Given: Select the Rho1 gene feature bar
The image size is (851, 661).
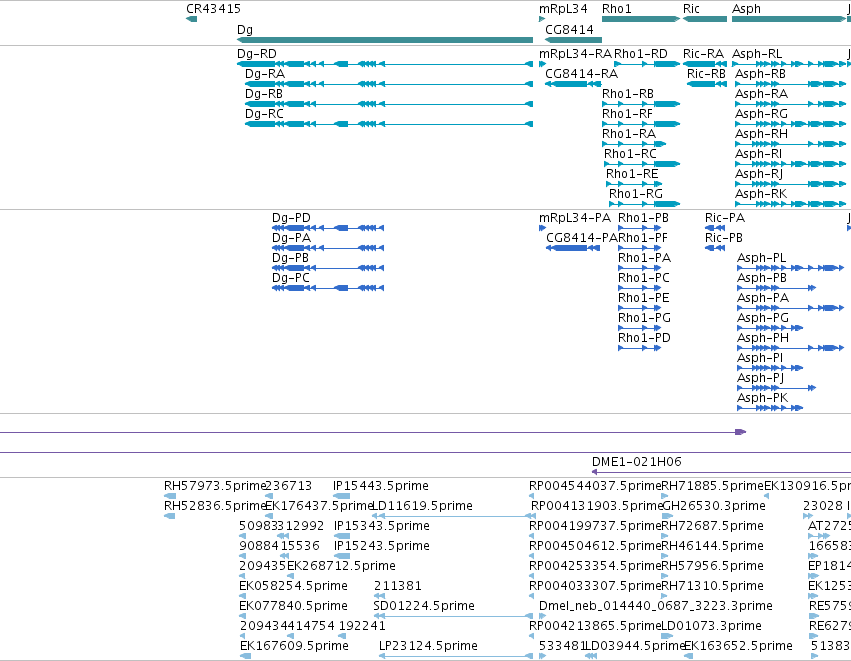Looking at the screenshot, I should point(641,19).
